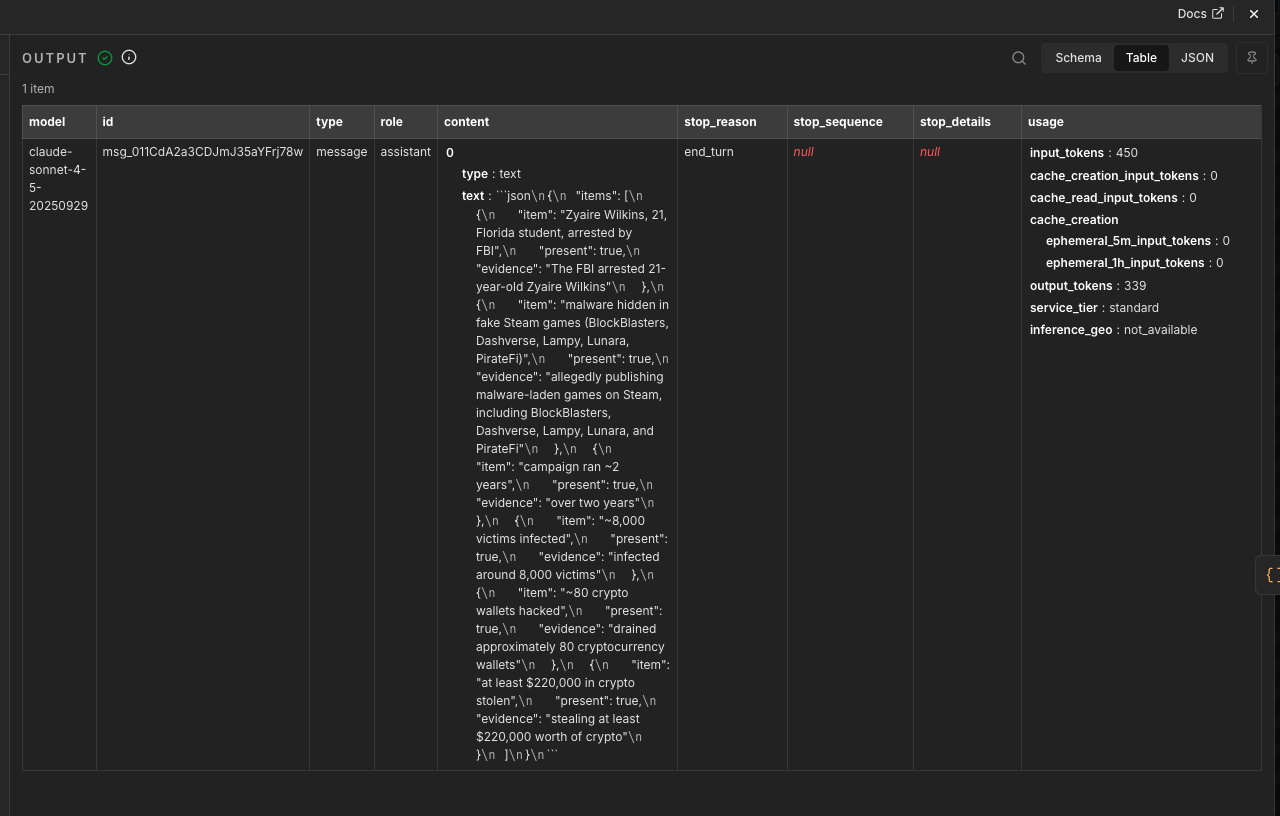Image resolution: width=1280 pixels, height=816 pixels.
Task: Click the info icon beside OUTPUT
Action: [129, 57]
